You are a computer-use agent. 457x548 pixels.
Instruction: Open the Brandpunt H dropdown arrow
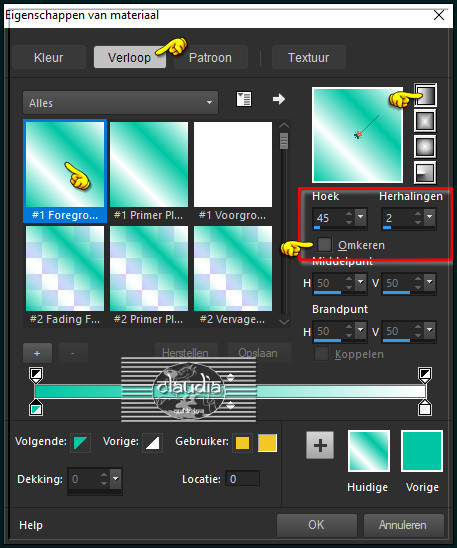click(x=361, y=330)
